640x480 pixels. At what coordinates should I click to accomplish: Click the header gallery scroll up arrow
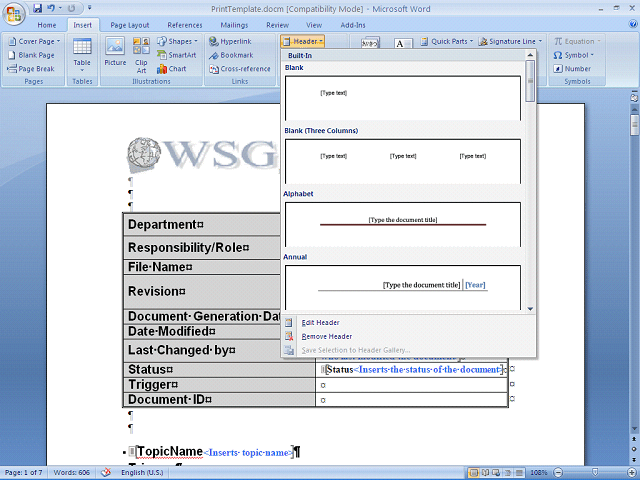tap(530, 55)
